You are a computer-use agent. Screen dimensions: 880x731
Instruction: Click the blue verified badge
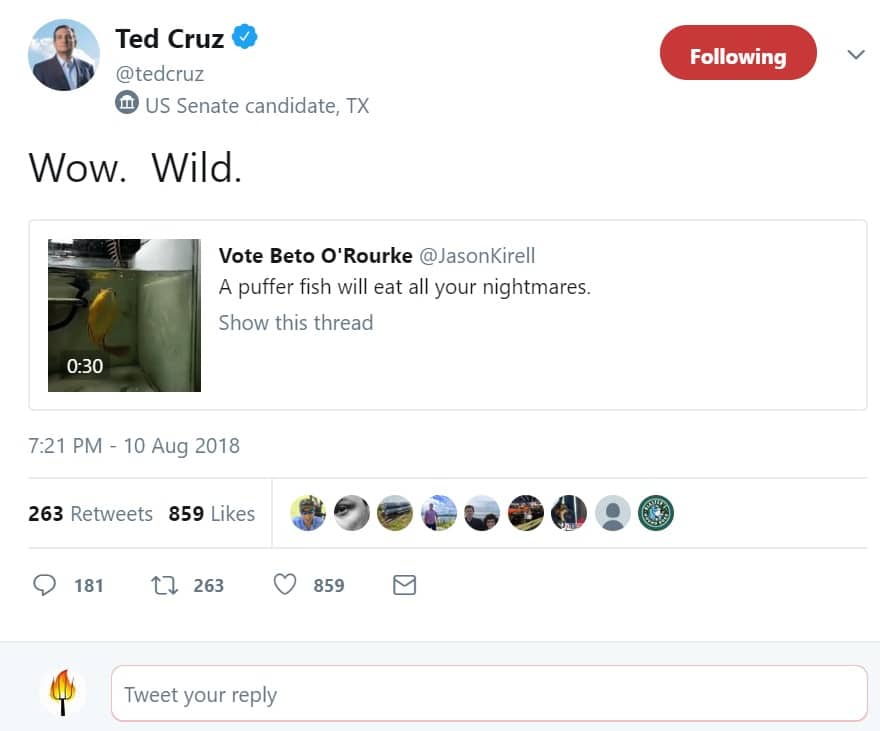tap(245, 37)
